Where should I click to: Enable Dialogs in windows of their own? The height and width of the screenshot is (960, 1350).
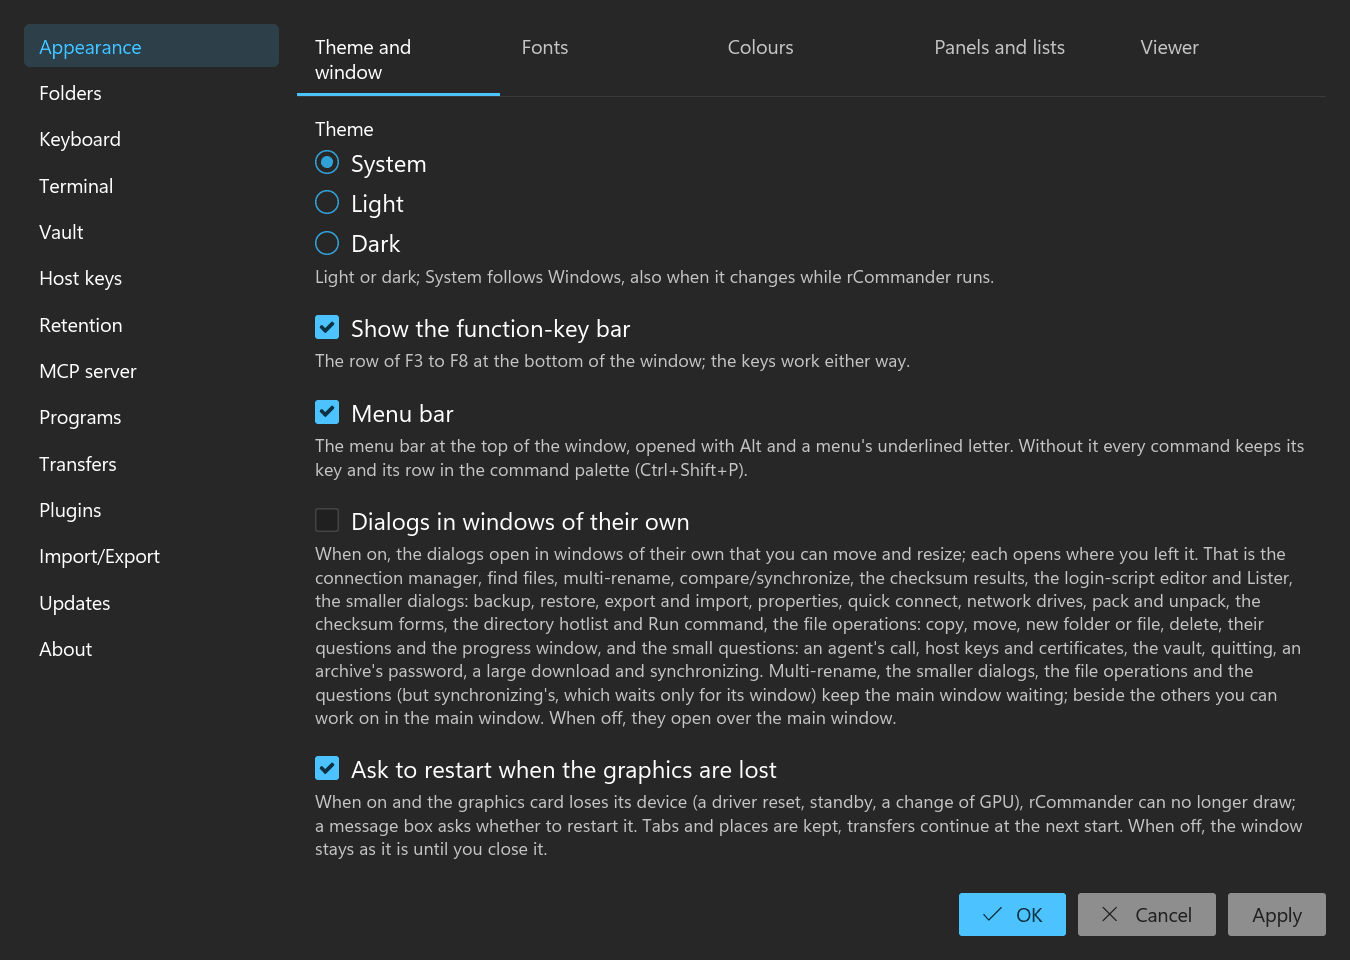[327, 520]
